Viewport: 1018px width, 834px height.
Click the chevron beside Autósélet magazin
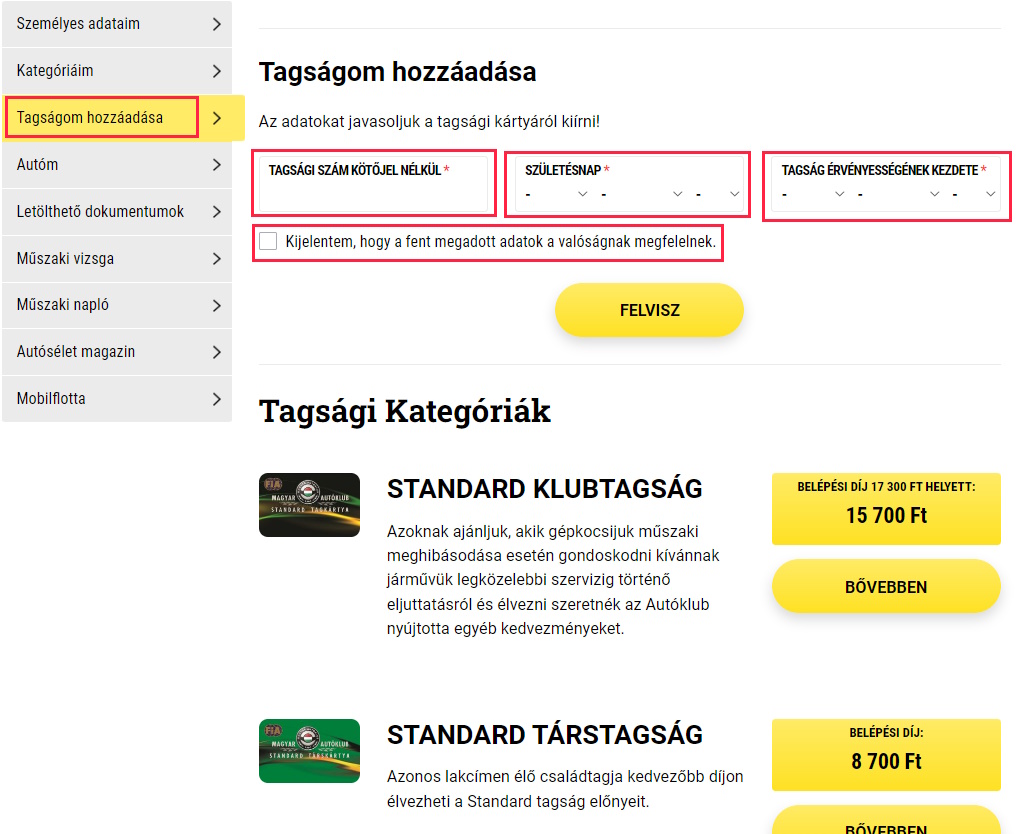coord(217,352)
